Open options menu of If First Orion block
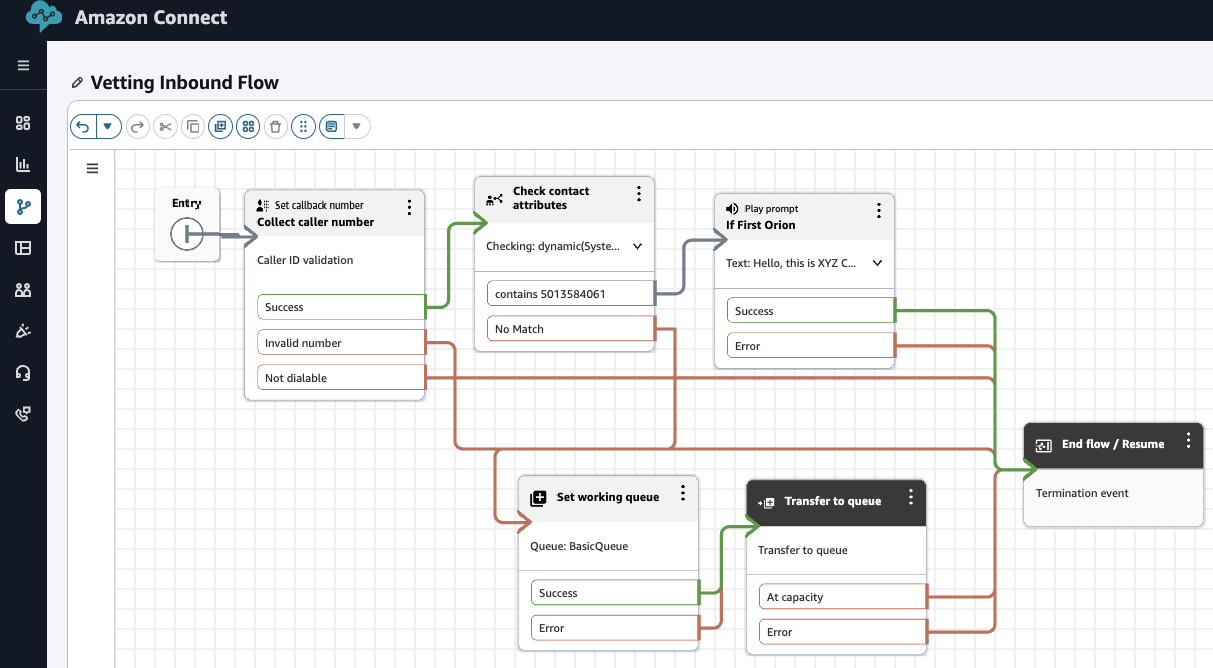This screenshot has height=668, width=1213. 879,210
